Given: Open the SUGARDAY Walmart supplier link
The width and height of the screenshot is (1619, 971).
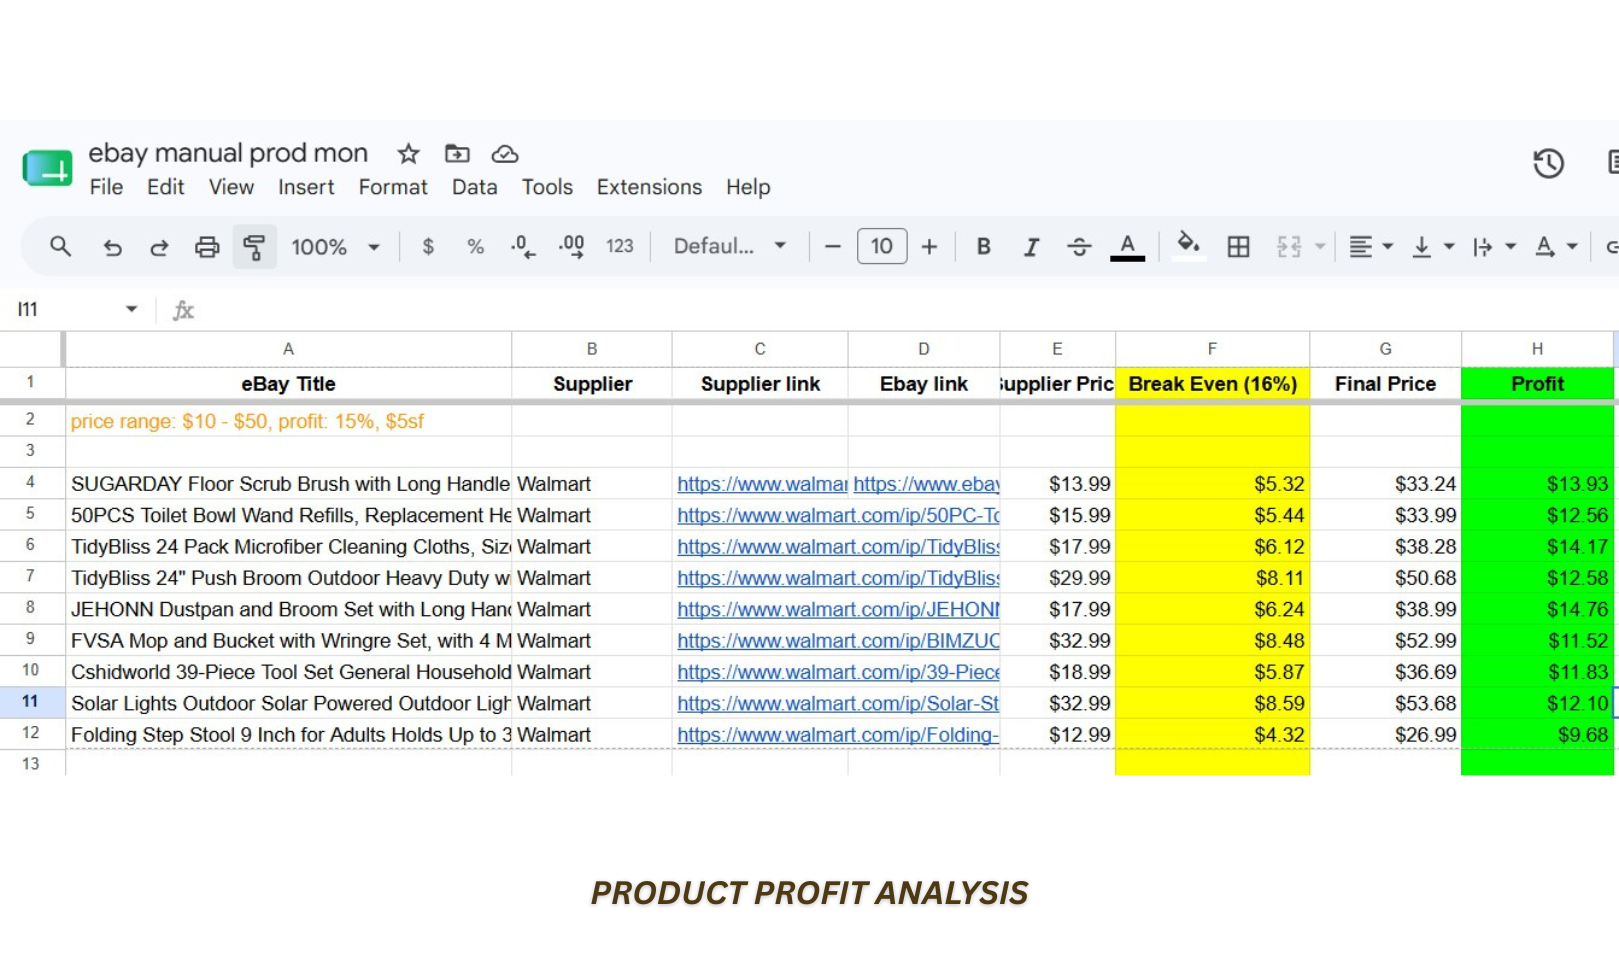Looking at the screenshot, I should coord(762,484).
